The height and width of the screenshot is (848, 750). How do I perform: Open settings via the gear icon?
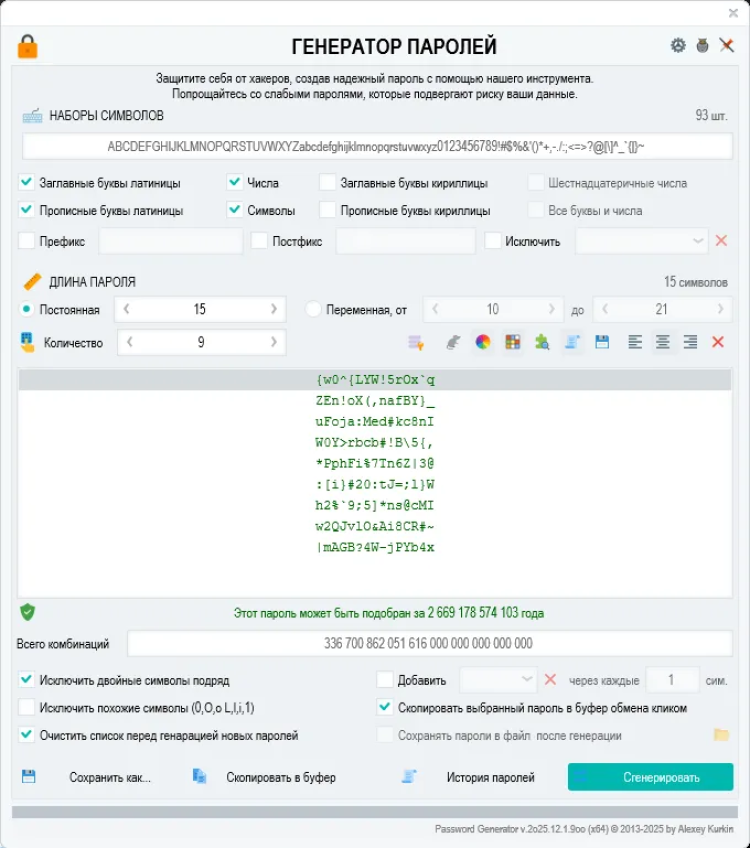coord(678,46)
